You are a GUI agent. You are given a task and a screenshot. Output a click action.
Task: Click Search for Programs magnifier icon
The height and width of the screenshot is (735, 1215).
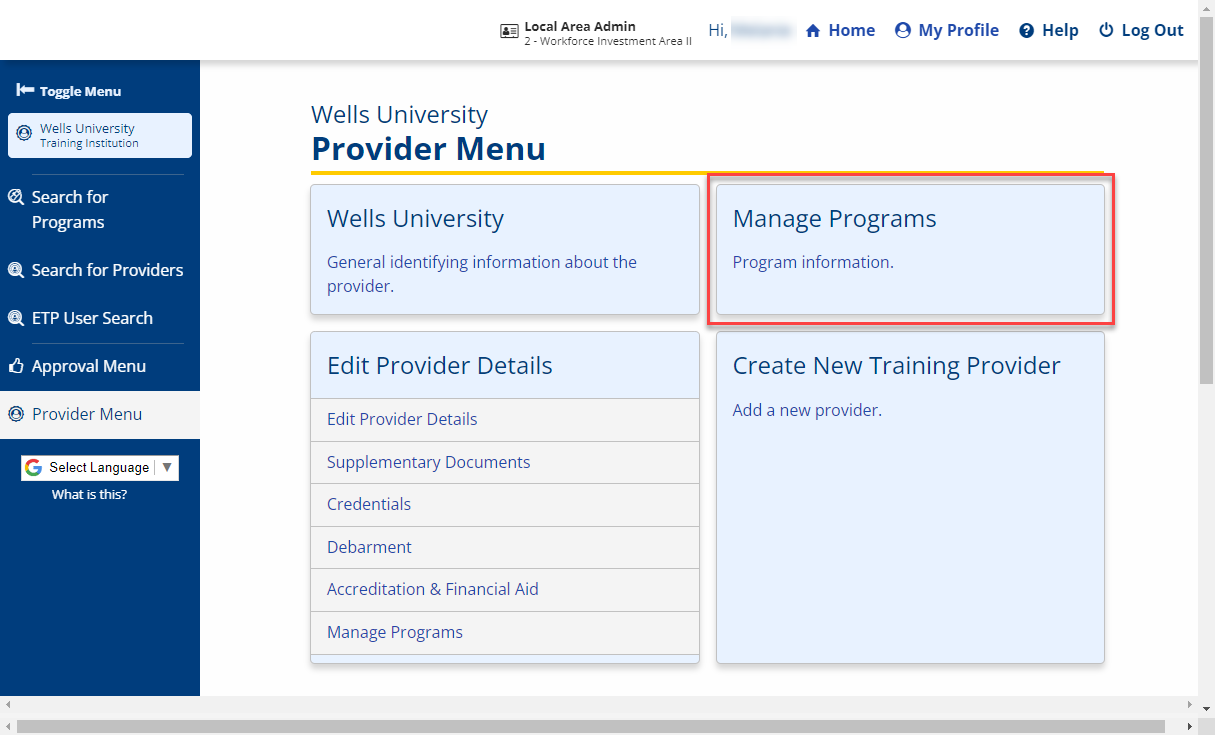point(16,198)
